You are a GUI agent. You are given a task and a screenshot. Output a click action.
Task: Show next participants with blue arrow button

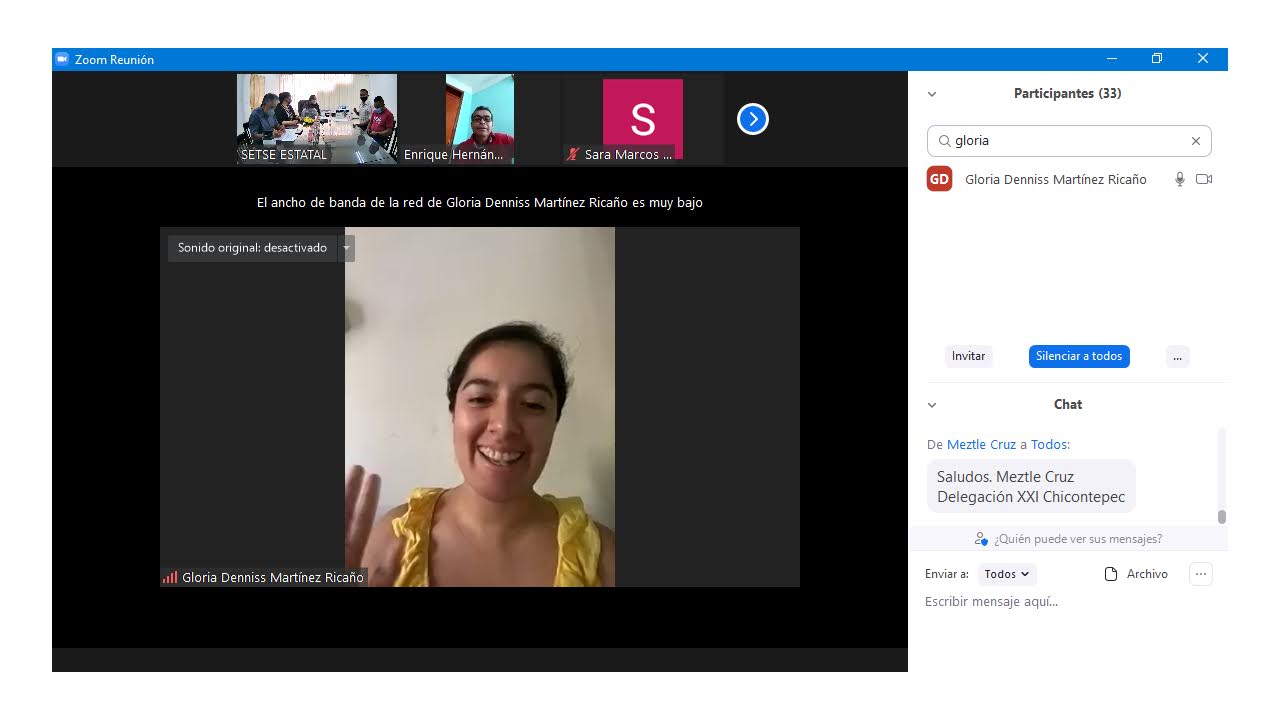pyautogui.click(x=752, y=120)
